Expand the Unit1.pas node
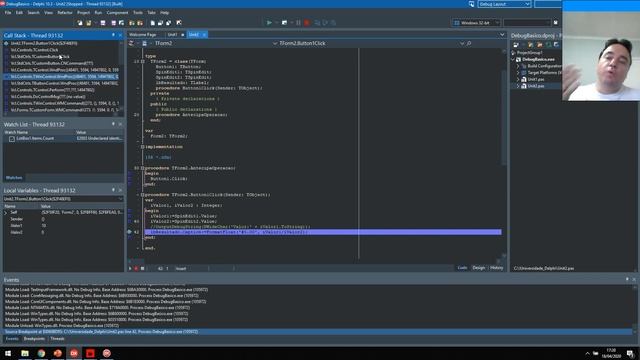 (x=518, y=79)
